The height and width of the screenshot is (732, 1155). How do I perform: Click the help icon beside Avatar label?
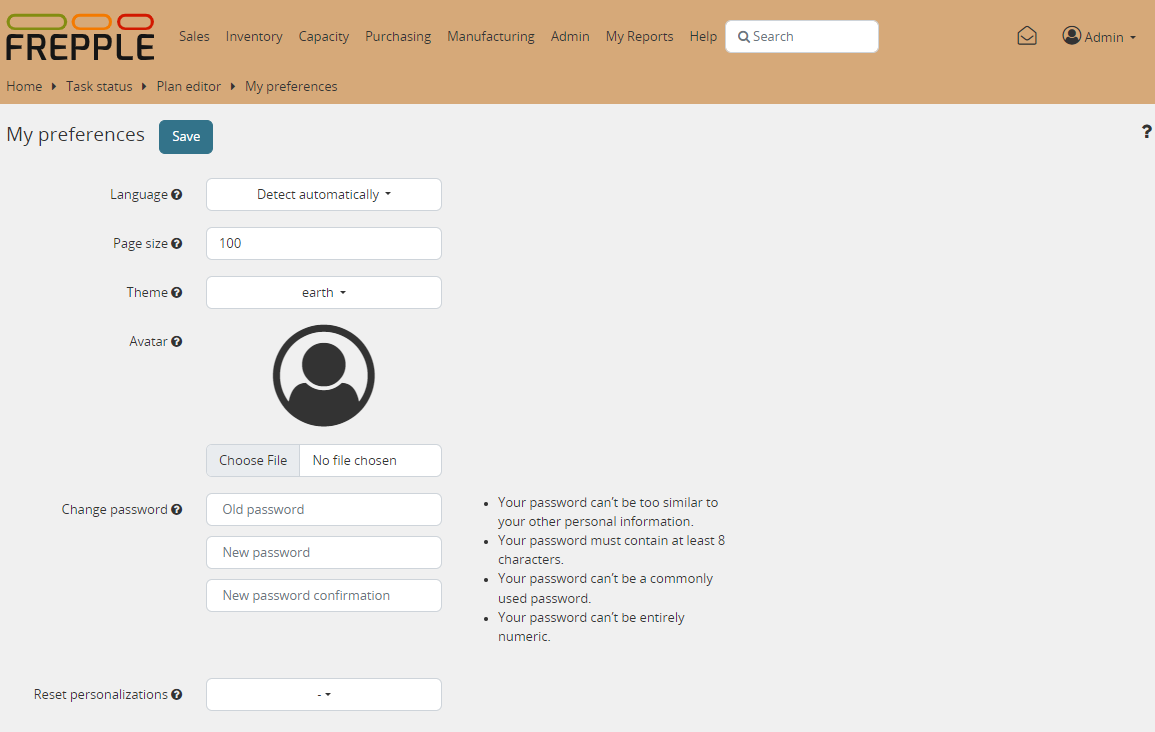177,342
